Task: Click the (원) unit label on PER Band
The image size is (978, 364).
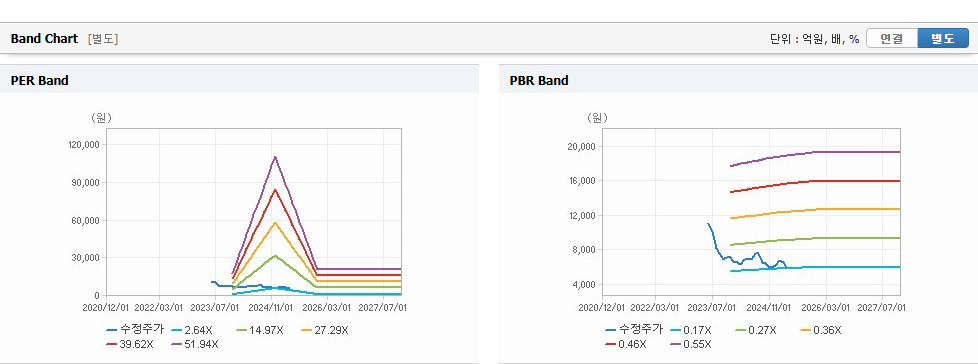Action: (x=101, y=118)
